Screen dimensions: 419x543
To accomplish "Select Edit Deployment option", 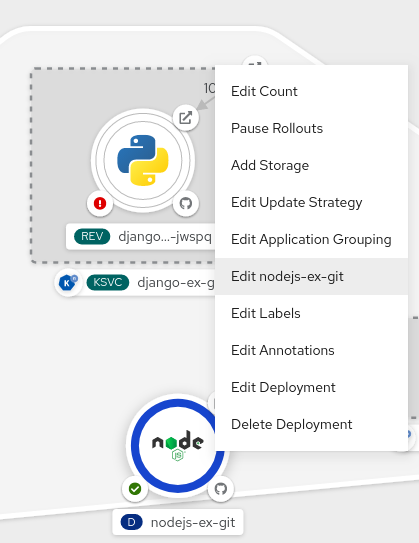I will point(311,388).
